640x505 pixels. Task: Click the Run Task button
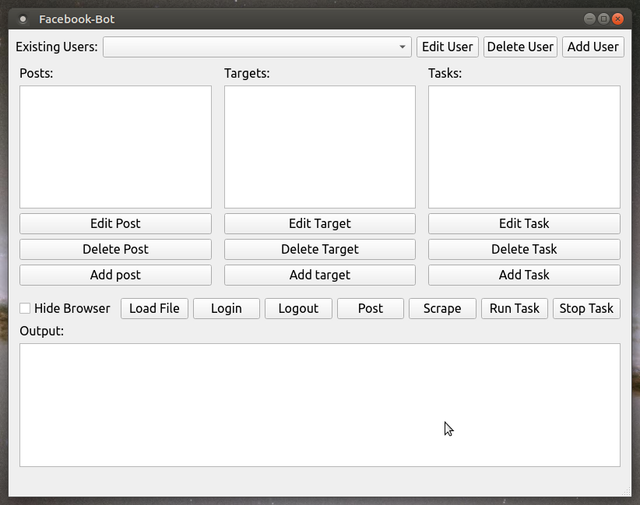click(514, 308)
